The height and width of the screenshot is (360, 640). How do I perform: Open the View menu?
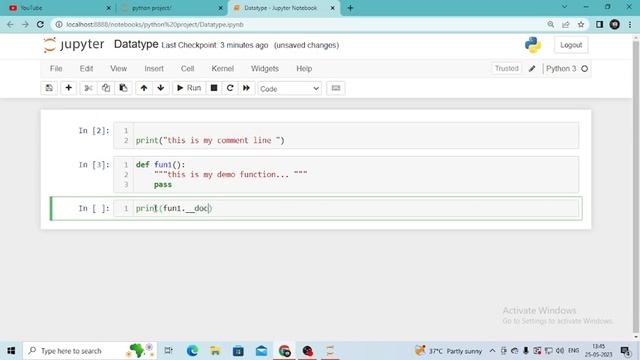tap(118, 69)
